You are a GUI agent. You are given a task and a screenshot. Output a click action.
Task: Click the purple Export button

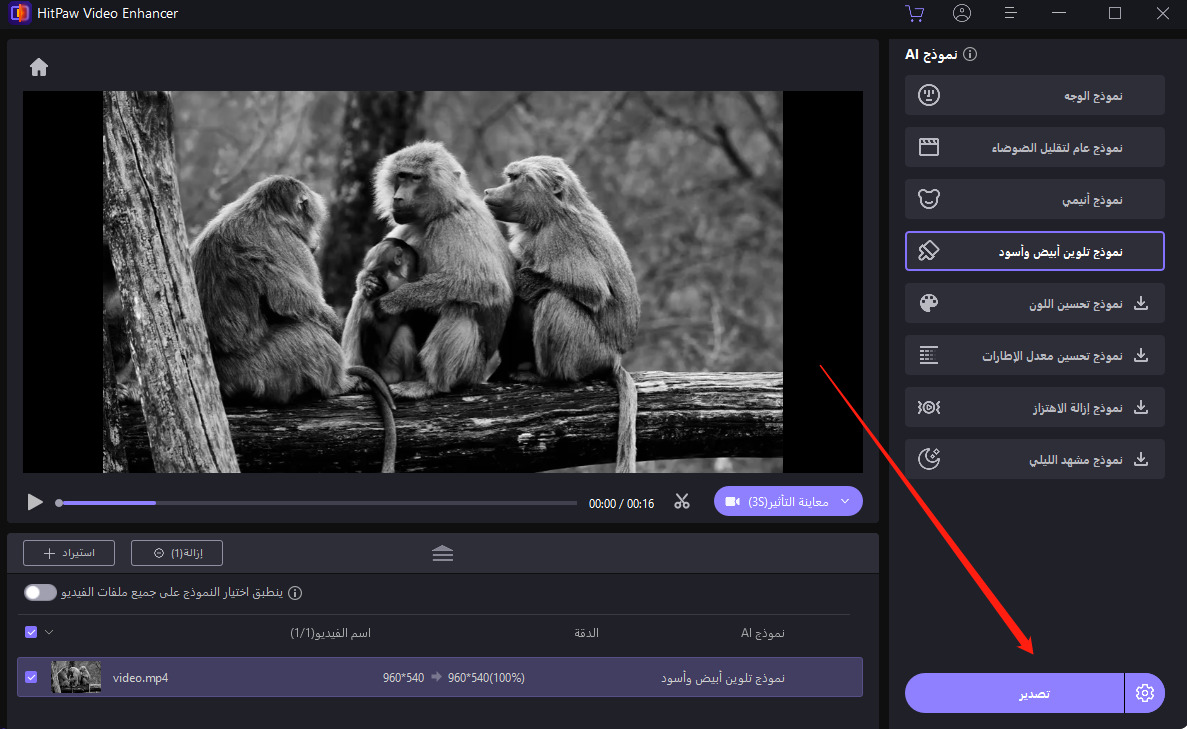(x=1014, y=693)
